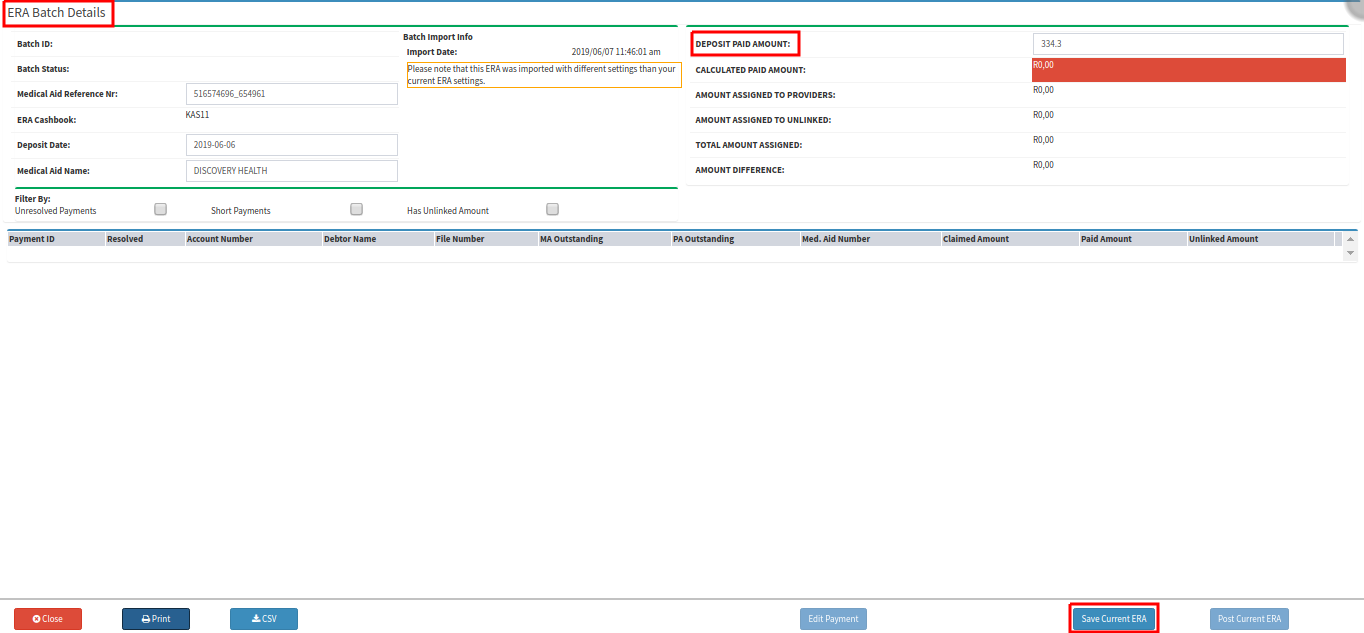Screen dimensions: 1364x633
Task: Click the red Calculated Paid Amount bar
Action: click(x=1189, y=70)
